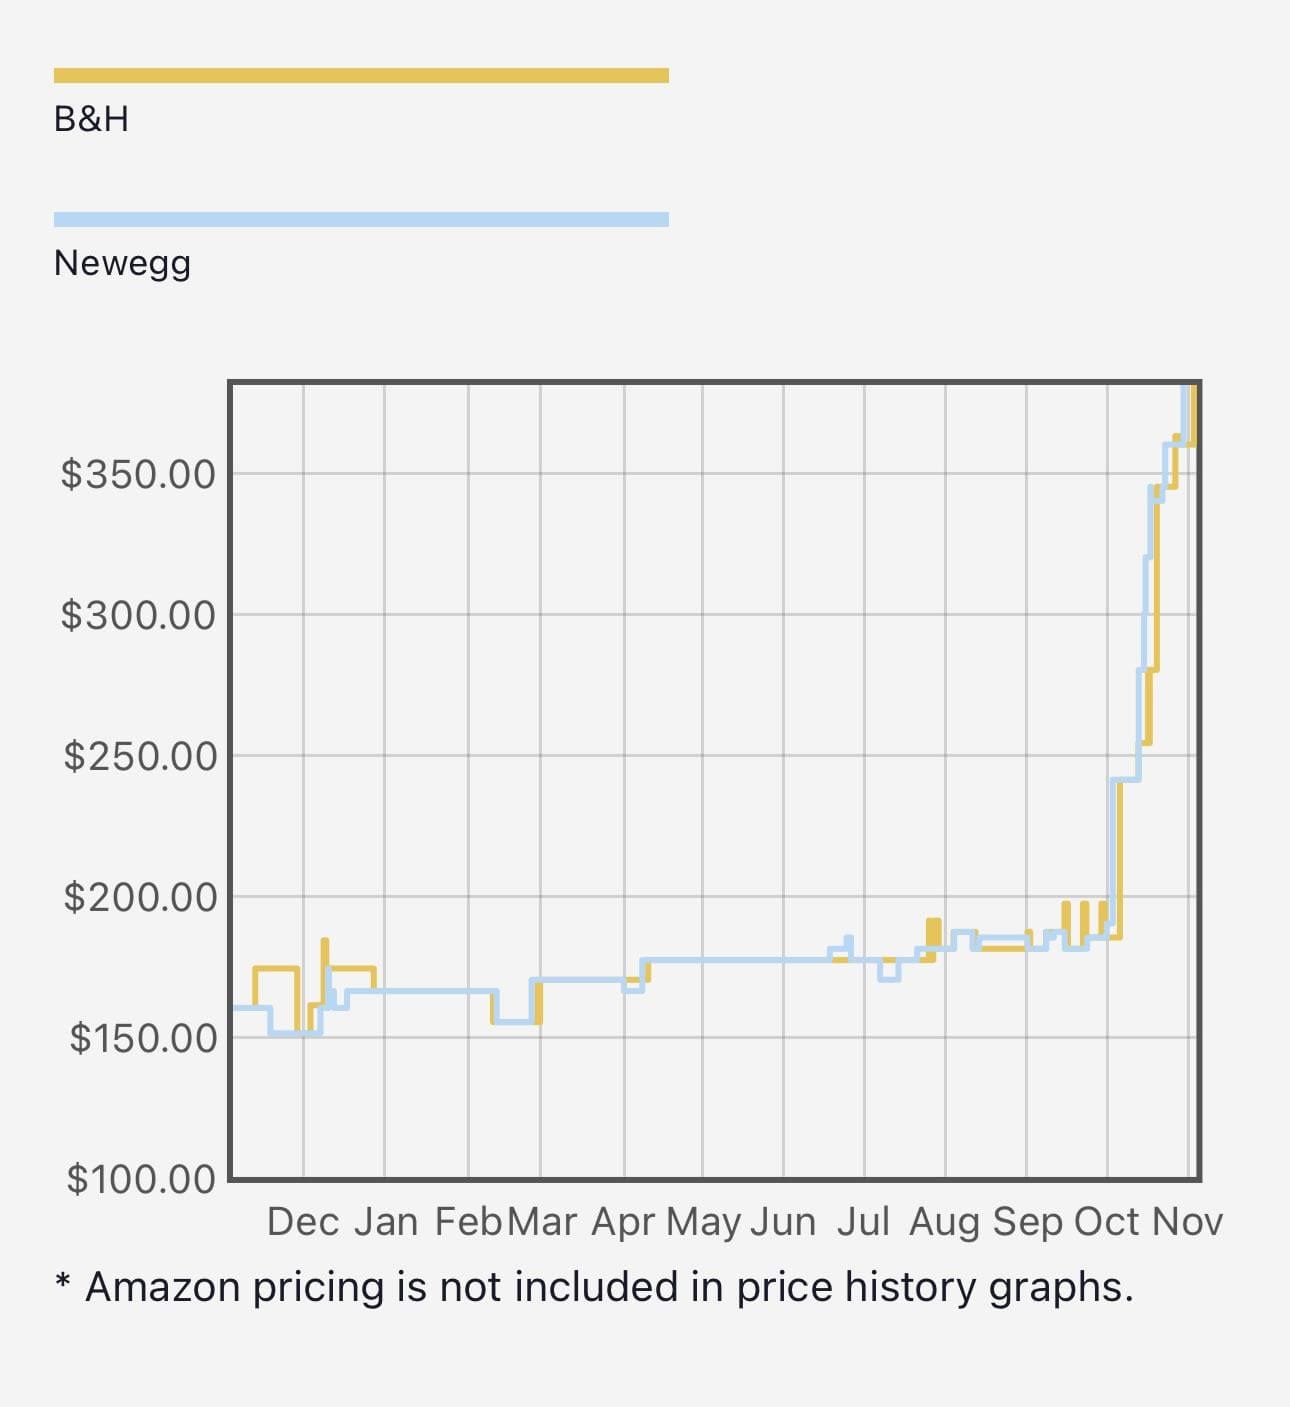
Task: Click the $350.00 price axis label
Action: point(139,474)
